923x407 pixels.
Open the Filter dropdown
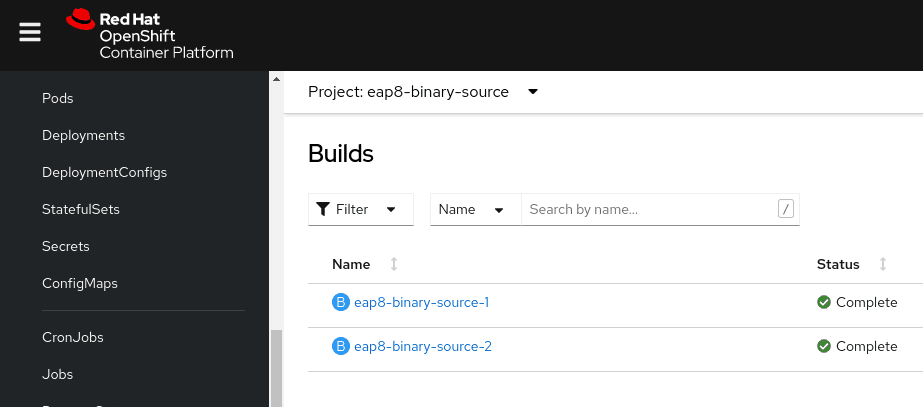360,209
